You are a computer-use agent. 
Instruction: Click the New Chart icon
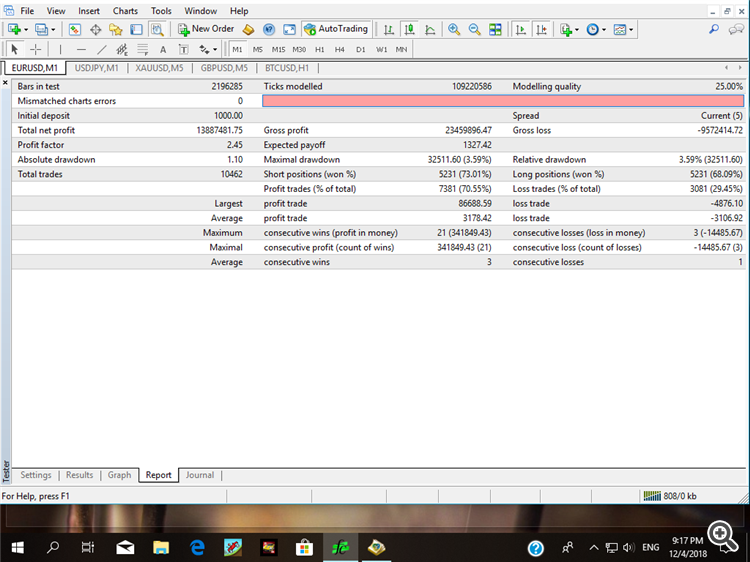pyautogui.click(x=14, y=30)
